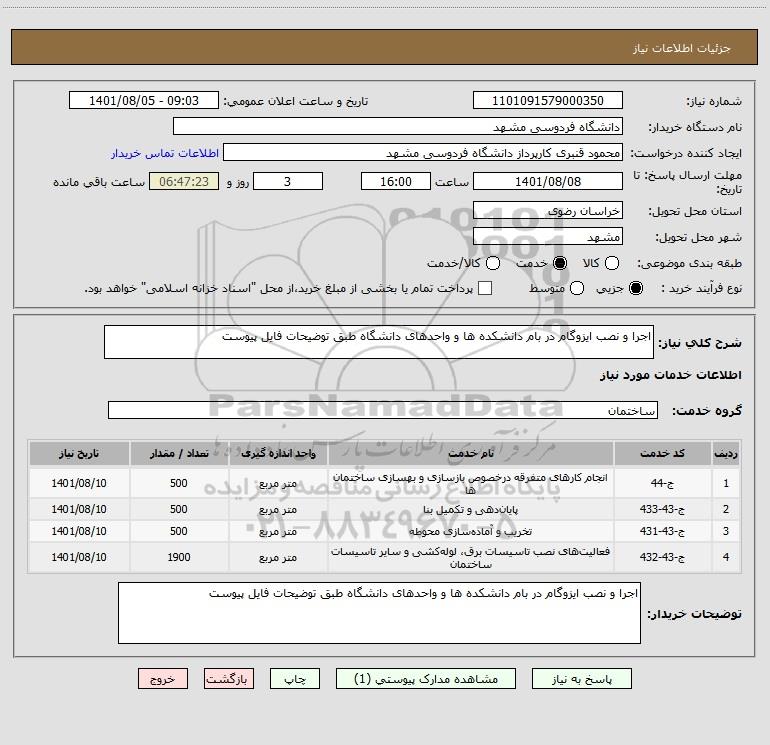Click the توضیحات خریدار text area
The image size is (770, 745).
(379, 613)
